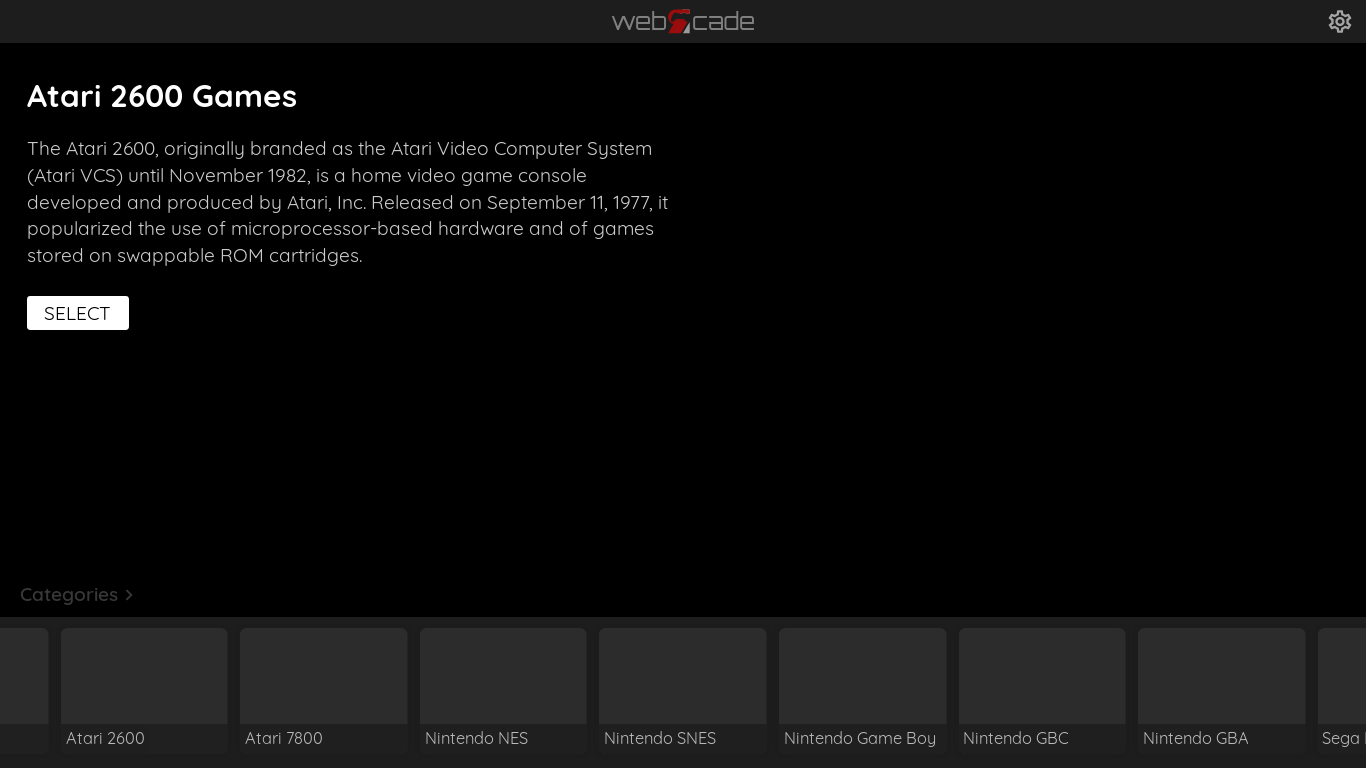Viewport: 1366px width, 768px height.
Task: Click the Categories heading text
Action: pos(69,595)
